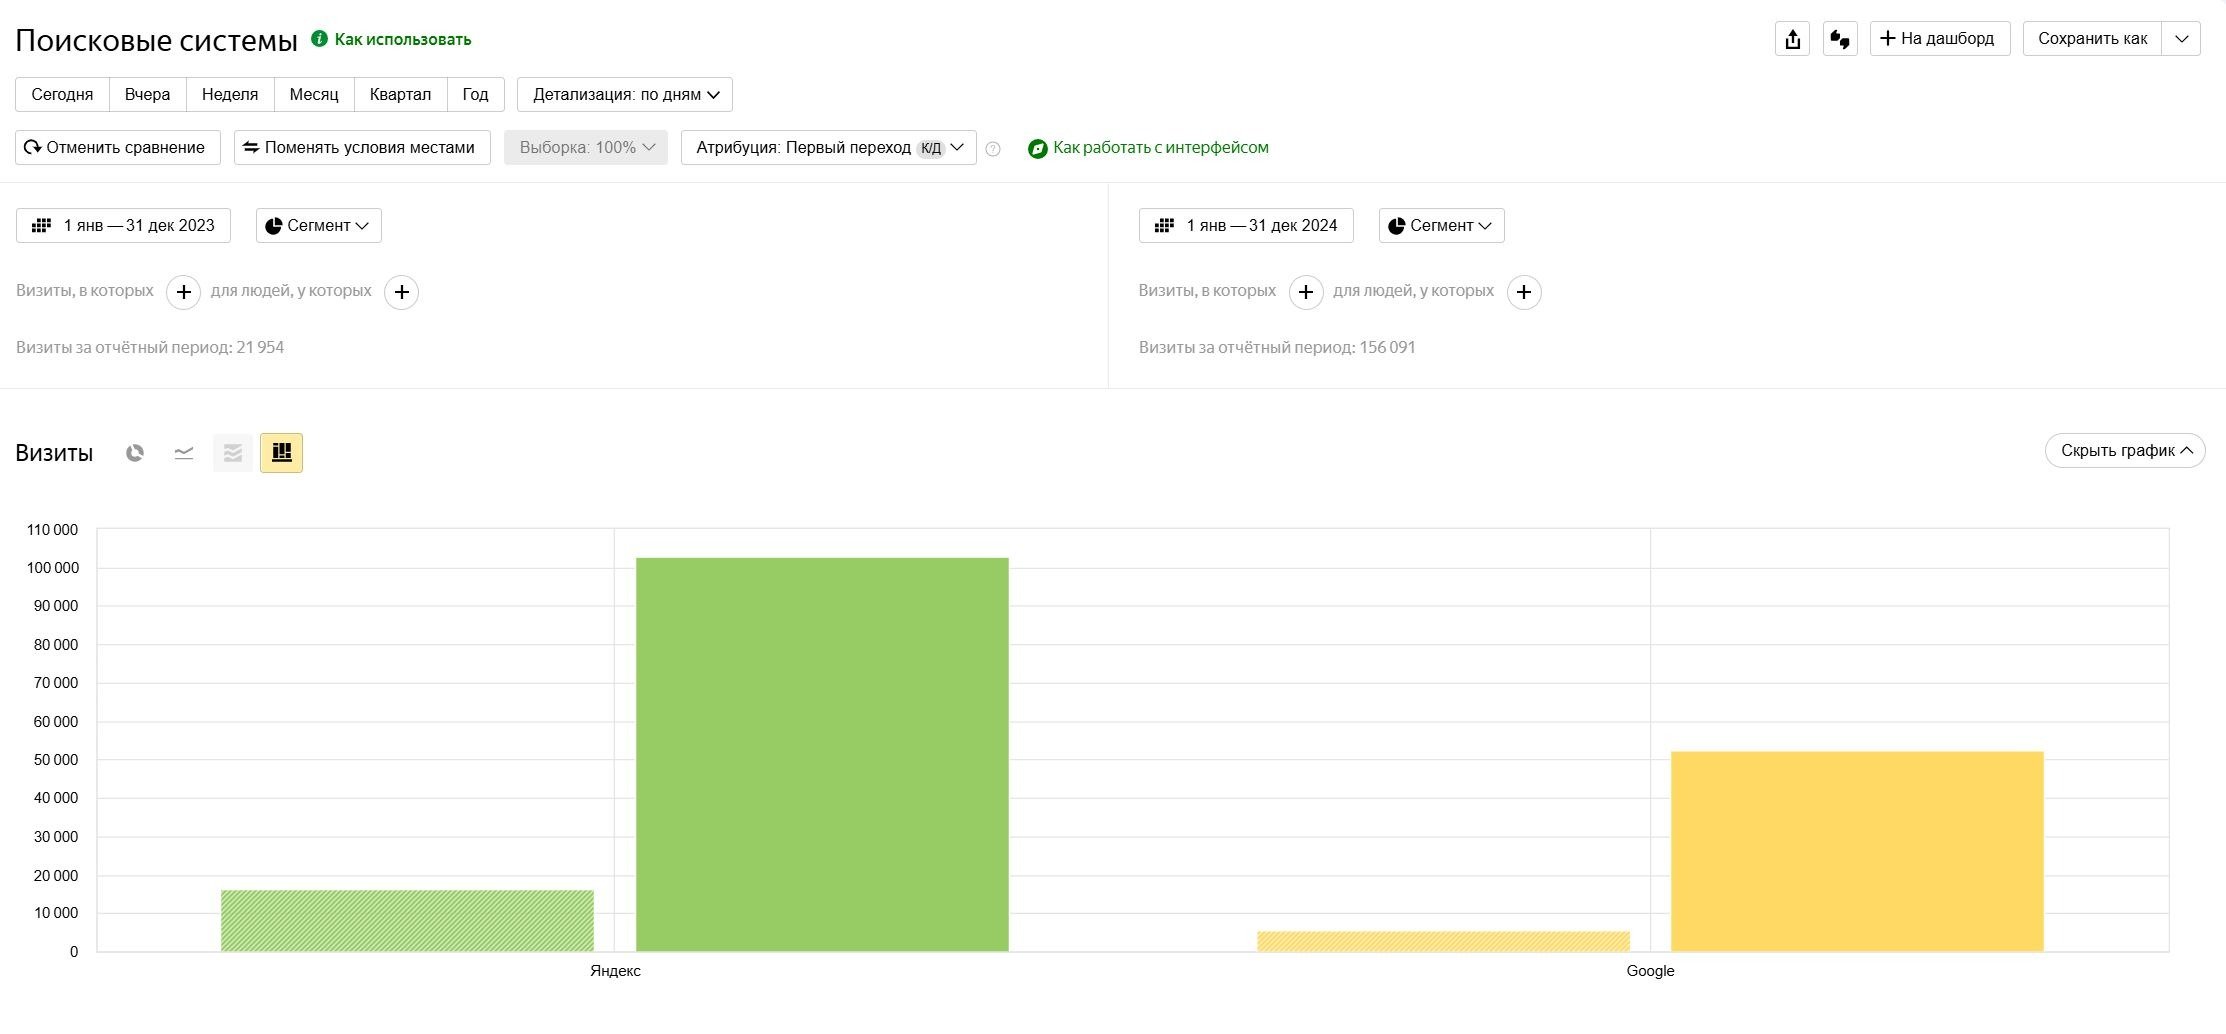Open Сегмент dropdown for 2024 period
Viewport: 2226px width, 1034px height.
click(x=1441, y=226)
